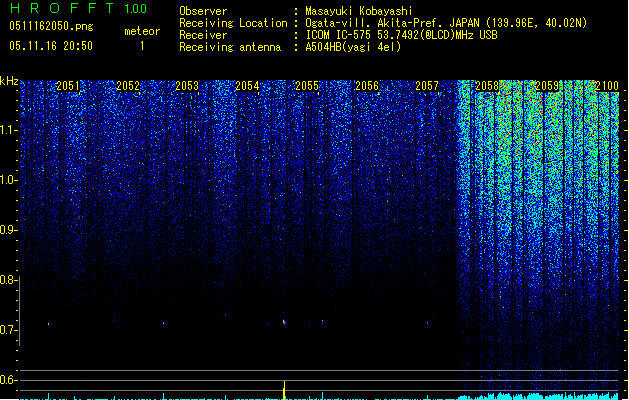Click the 2057 time marker

(x=427, y=86)
